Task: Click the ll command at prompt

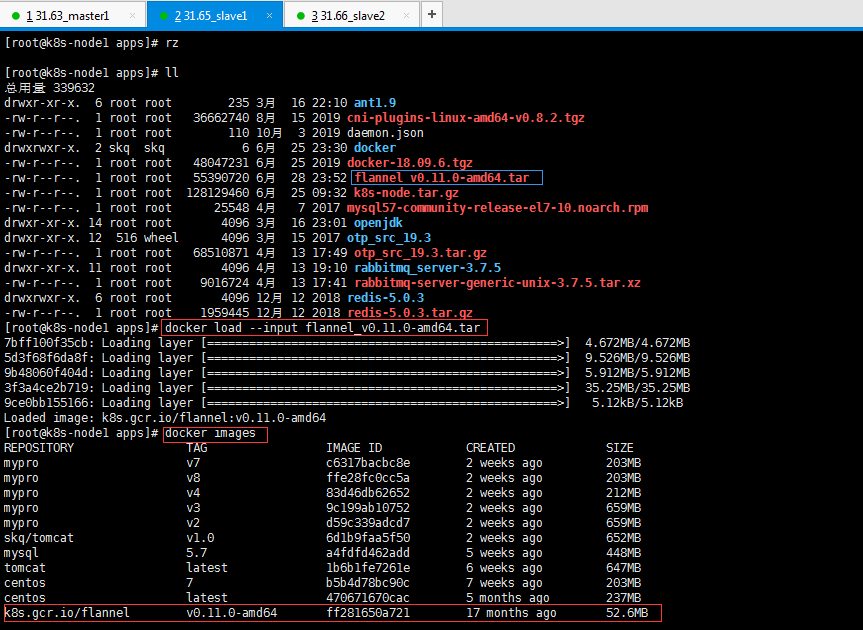Action: point(172,73)
